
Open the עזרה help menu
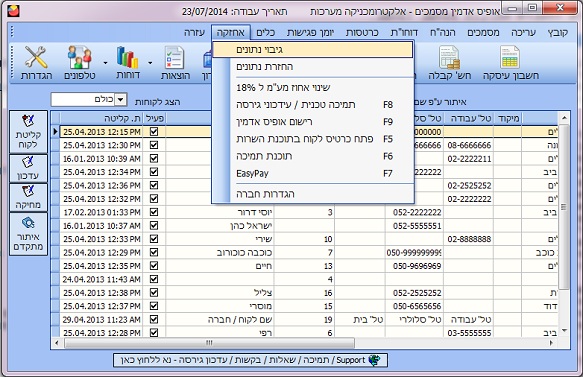(194, 32)
